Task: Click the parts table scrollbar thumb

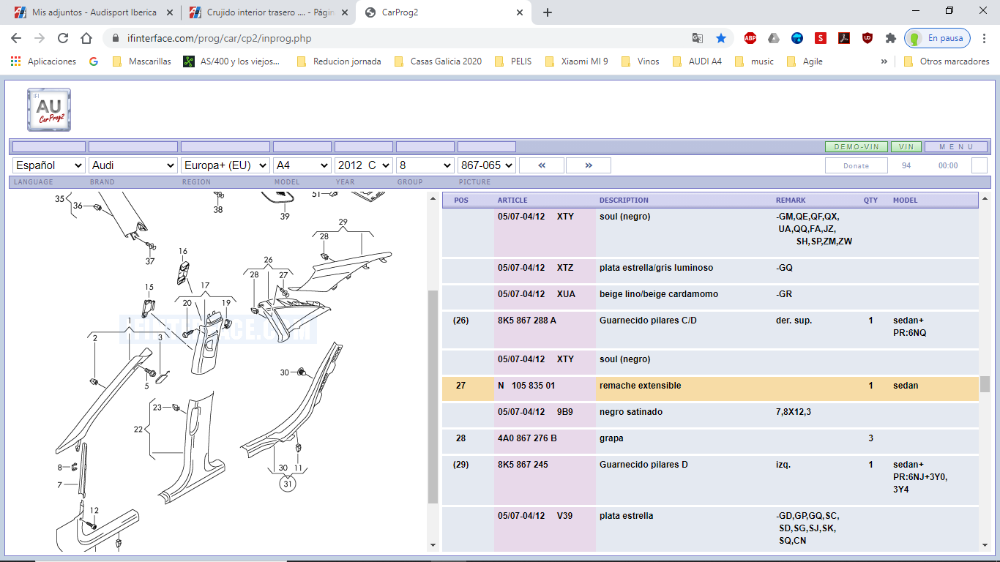Action: (x=985, y=384)
